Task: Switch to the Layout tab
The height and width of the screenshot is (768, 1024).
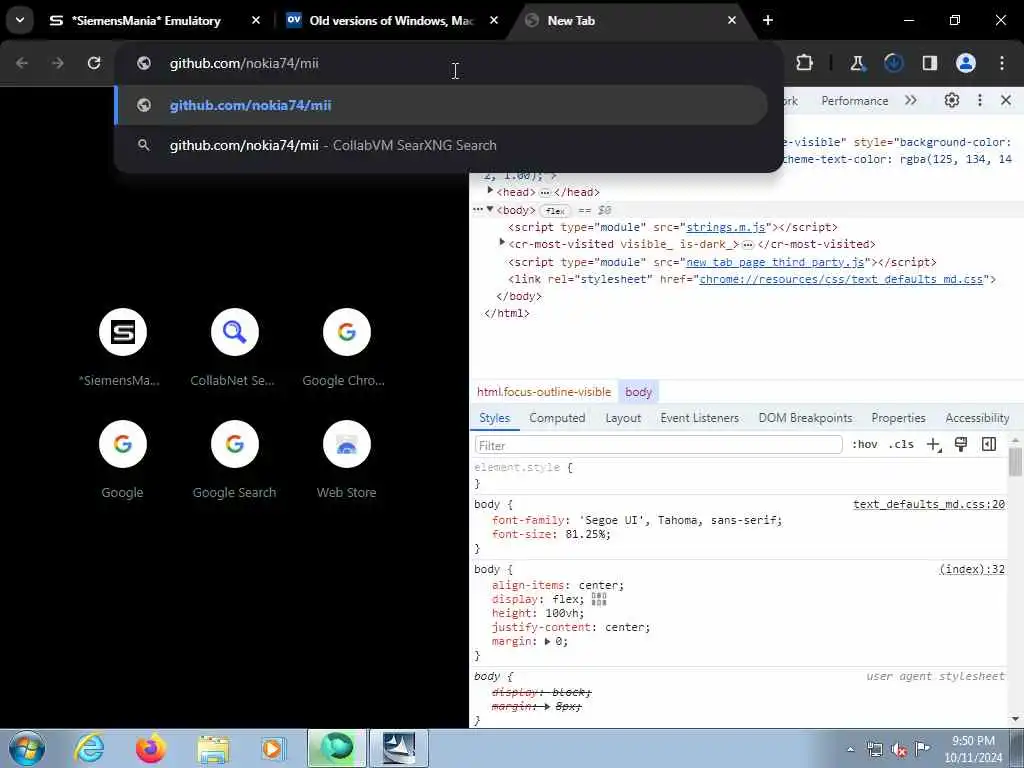Action: coord(623,418)
